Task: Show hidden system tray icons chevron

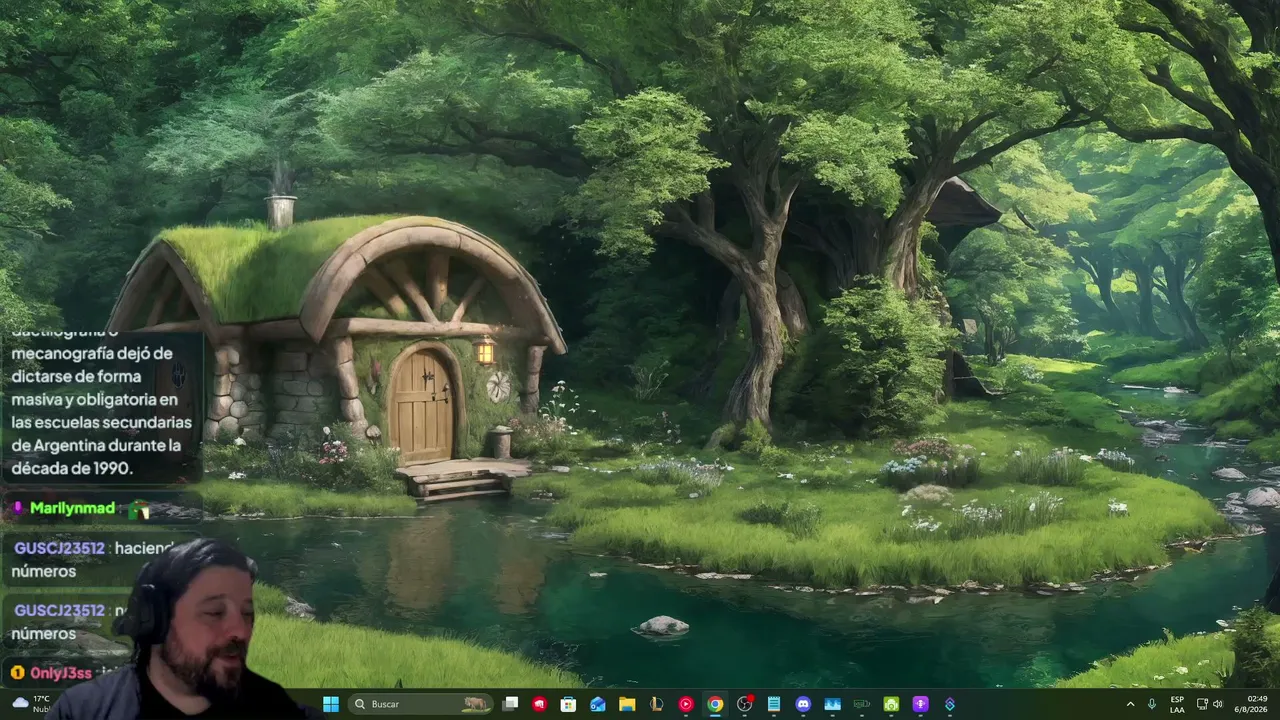Action: click(x=1131, y=704)
